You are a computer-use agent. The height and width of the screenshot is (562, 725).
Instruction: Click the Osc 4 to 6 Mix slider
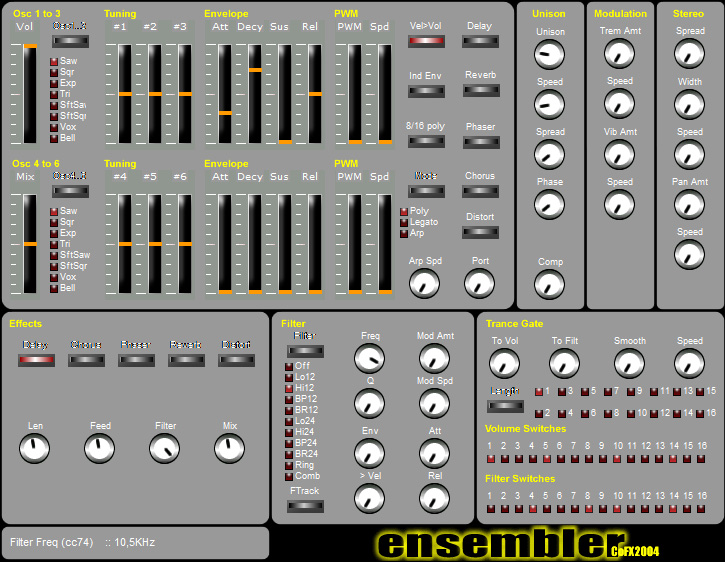pos(30,244)
